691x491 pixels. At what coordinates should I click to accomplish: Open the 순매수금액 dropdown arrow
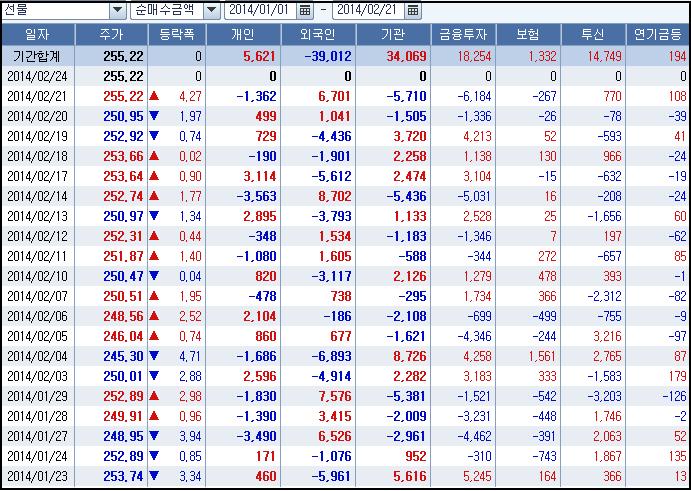pos(212,10)
